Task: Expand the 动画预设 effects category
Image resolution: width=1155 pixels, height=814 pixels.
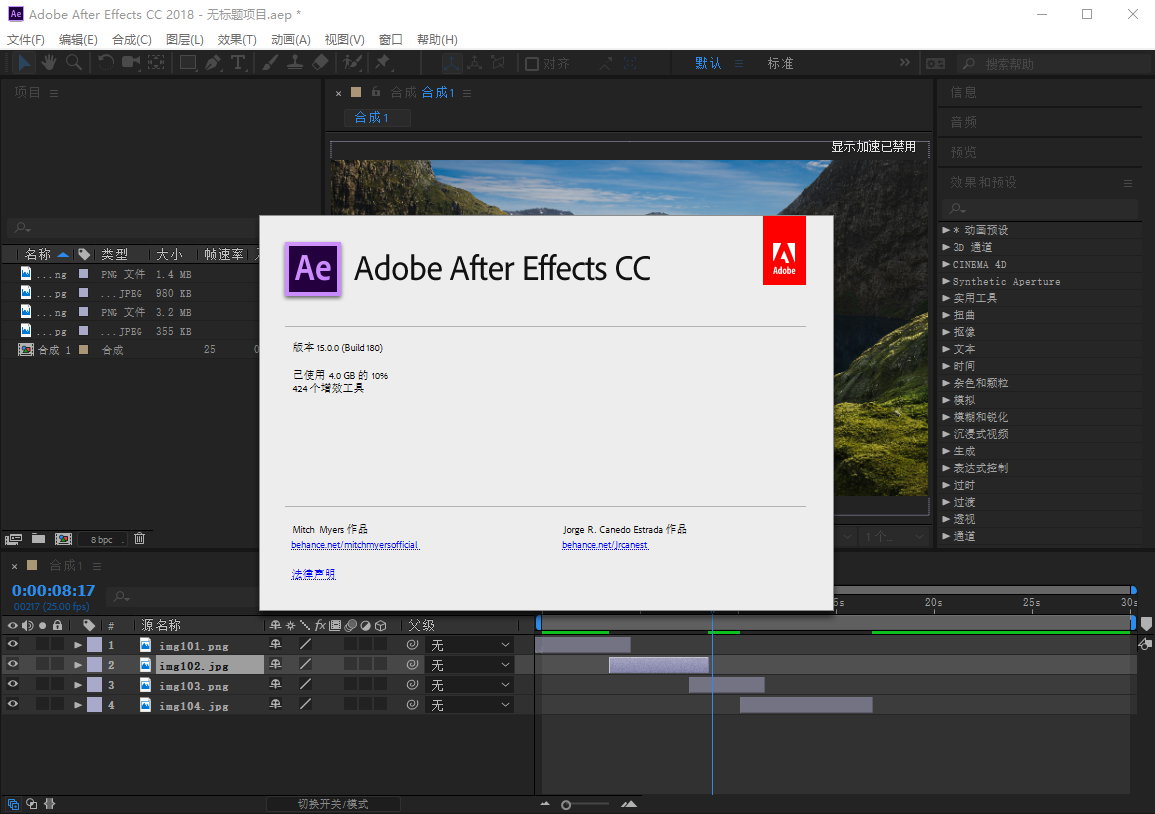Action: click(x=946, y=230)
